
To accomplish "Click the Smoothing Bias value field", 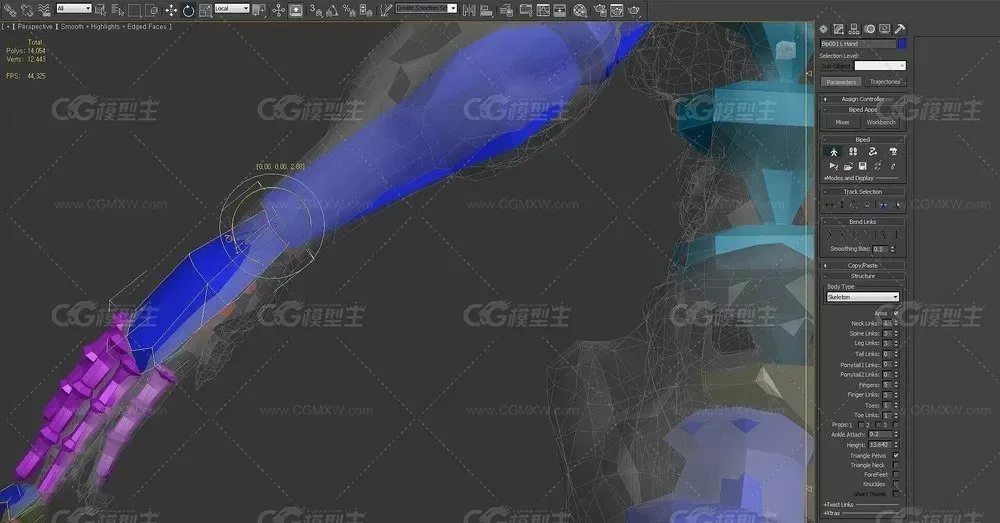I will pyautogui.click(x=880, y=249).
